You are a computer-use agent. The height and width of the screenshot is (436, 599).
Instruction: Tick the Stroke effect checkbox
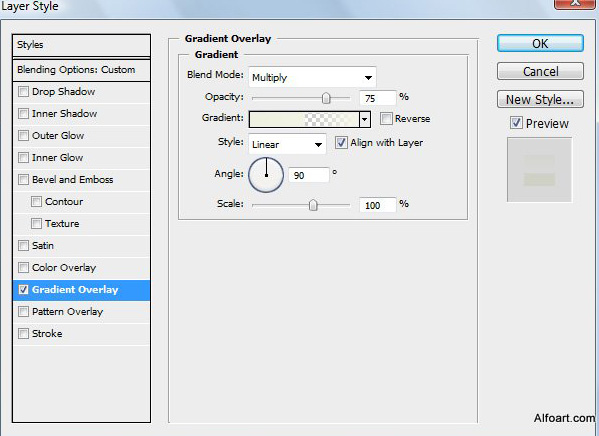pos(23,333)
